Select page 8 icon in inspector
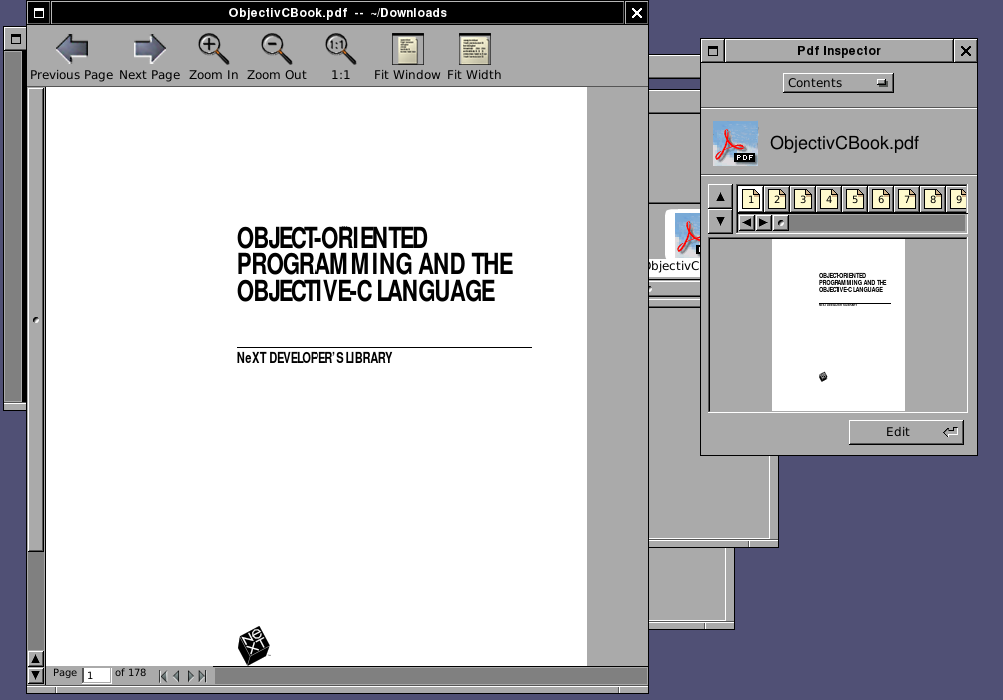 click(933, 199)
